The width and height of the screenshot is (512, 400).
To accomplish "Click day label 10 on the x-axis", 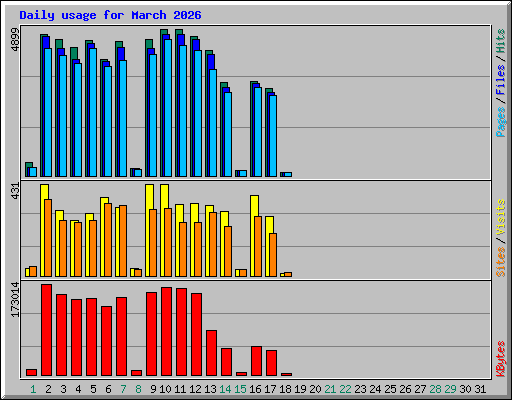I will pos(165,389).
